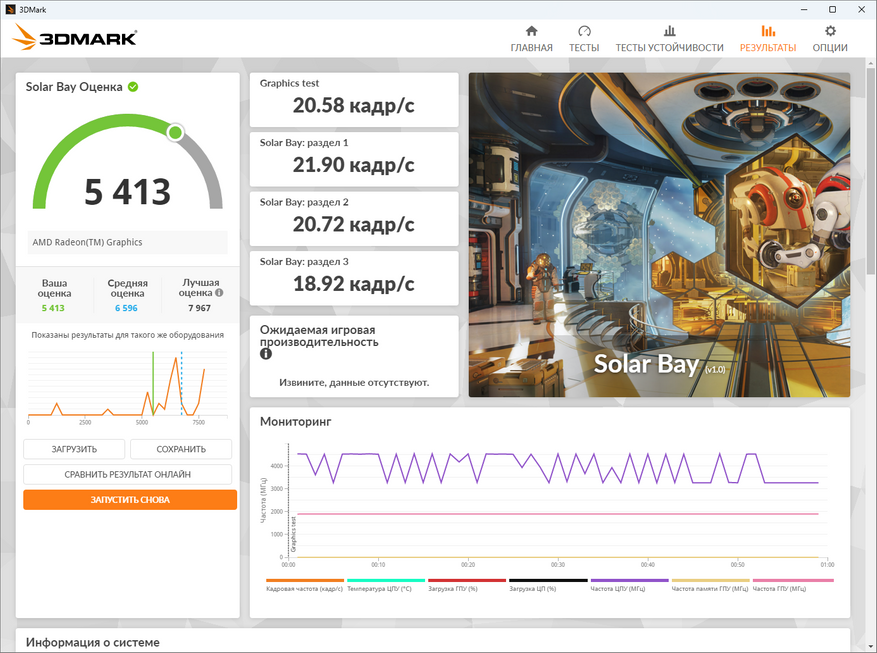Click info icon under Ожидаемая игровая производительность

pyautogui.click(x=266, y=354)
